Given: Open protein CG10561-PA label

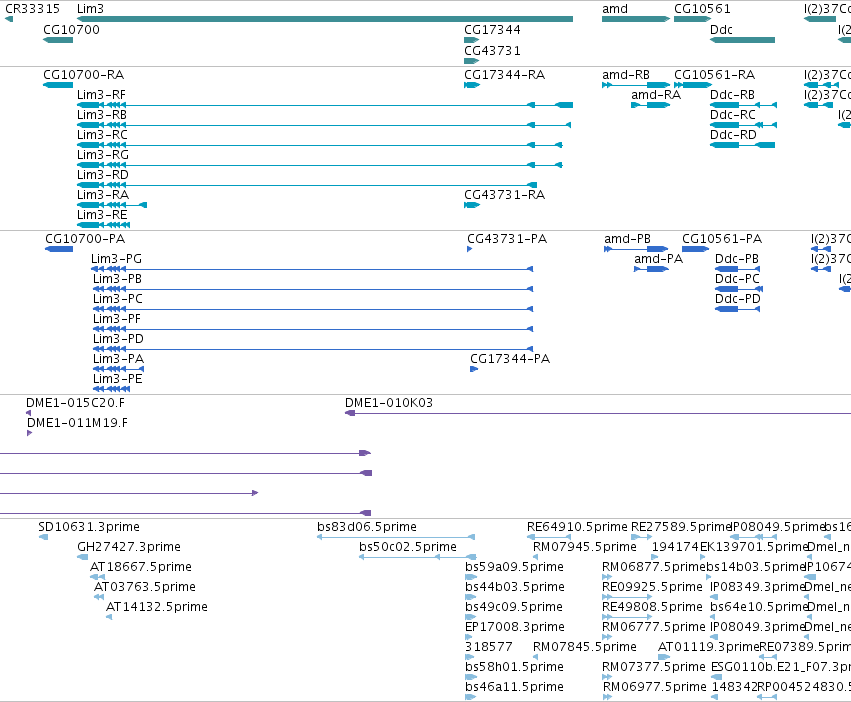Looking at the screenshot, I should (722, 239).
